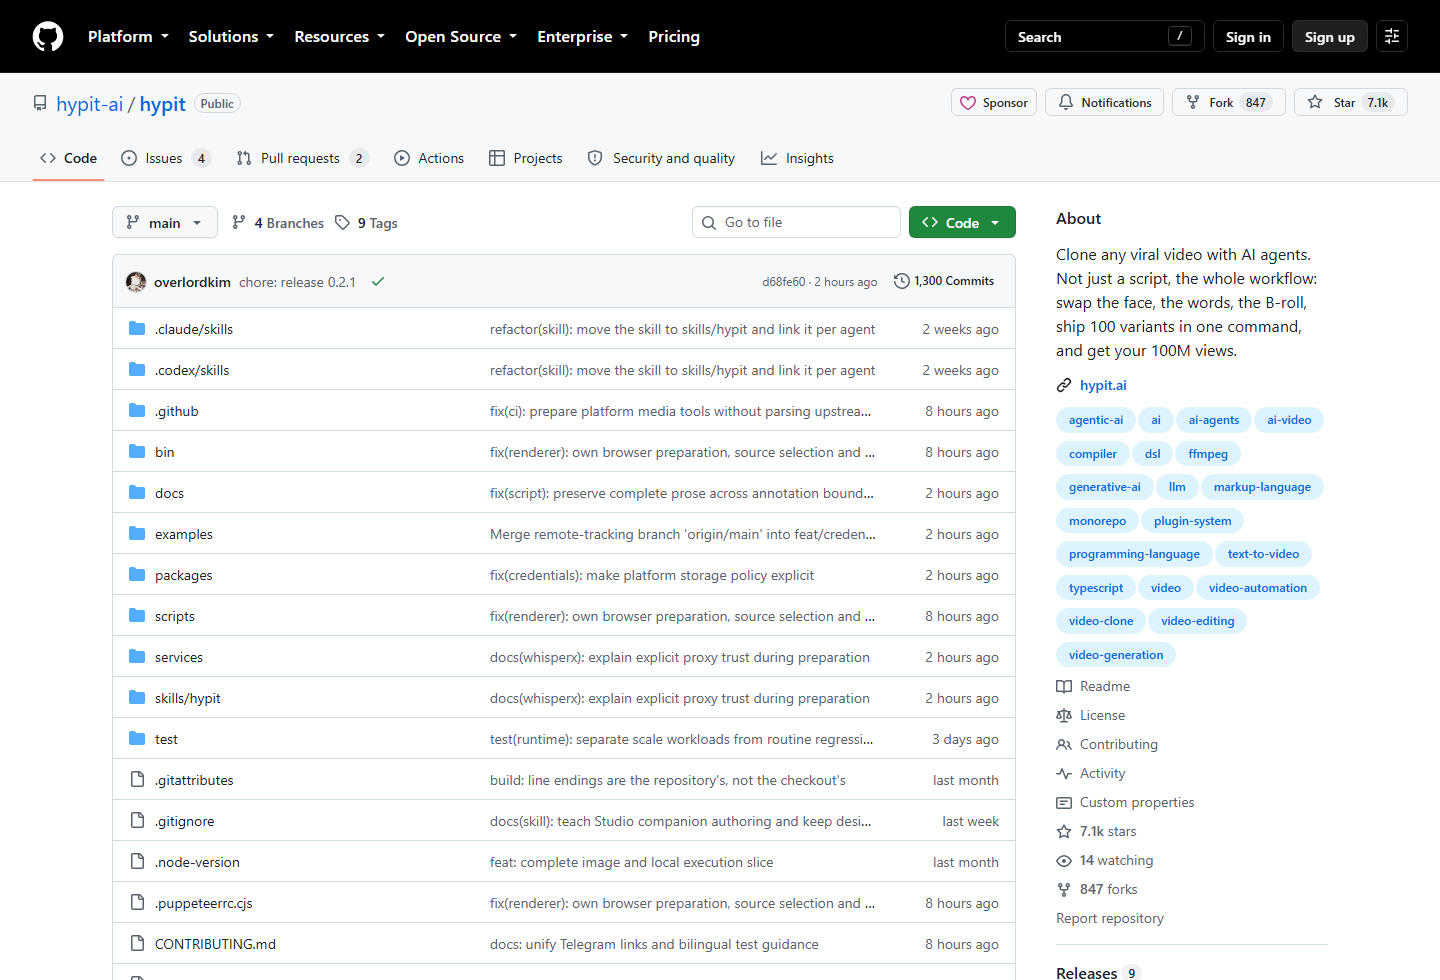The height and width of the screenshot is (980, 1440).
Task: Open the hypit.ai website link
Action: [x=1103, y=385]
